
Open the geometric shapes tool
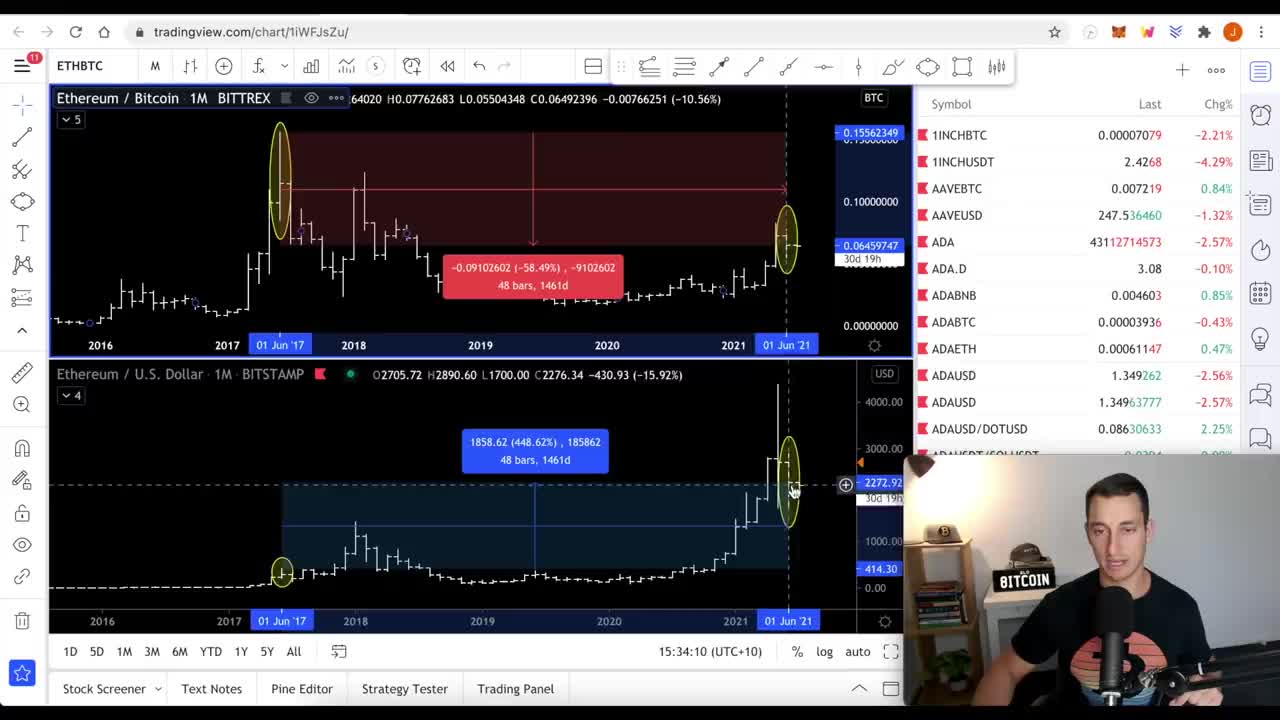pyautogui.click(x=22, y=201)
